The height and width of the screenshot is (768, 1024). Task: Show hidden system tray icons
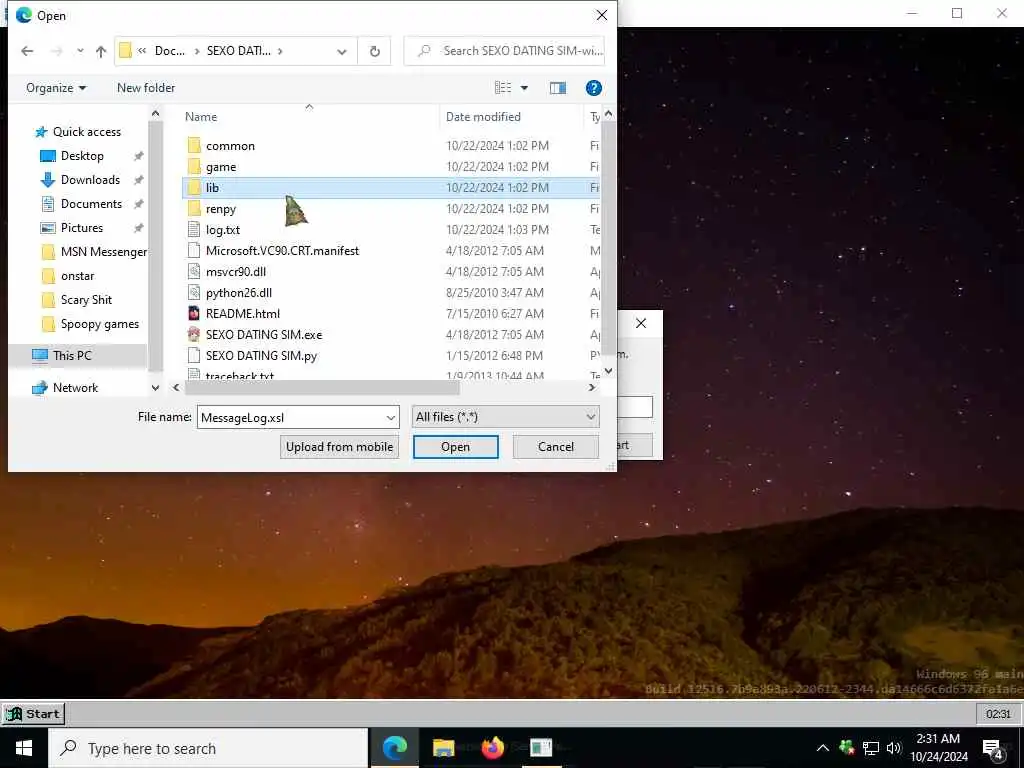823,748
